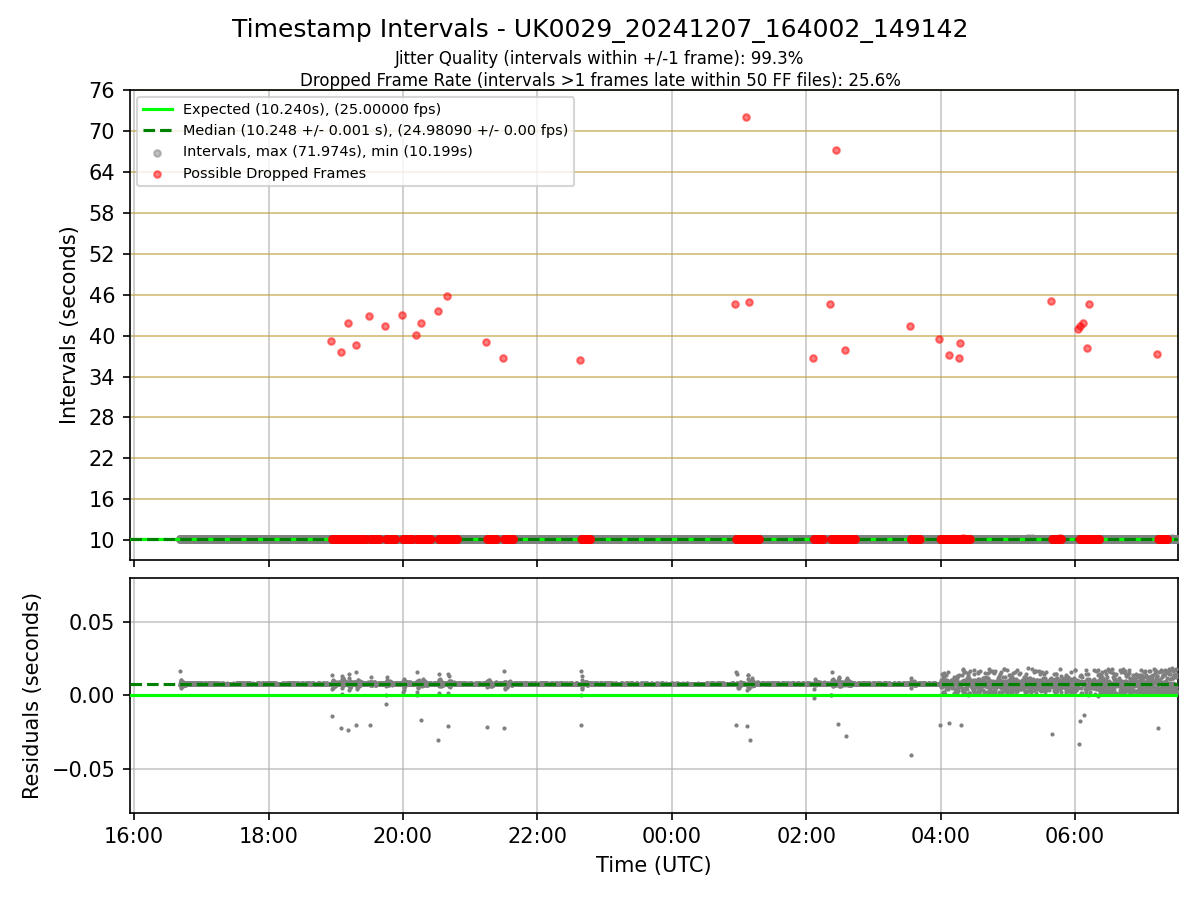Viewport: 1200px width, 900px height.
Task: Click the "Residuals (seconds)" y-axis label
Action: [x=32, y=696]
